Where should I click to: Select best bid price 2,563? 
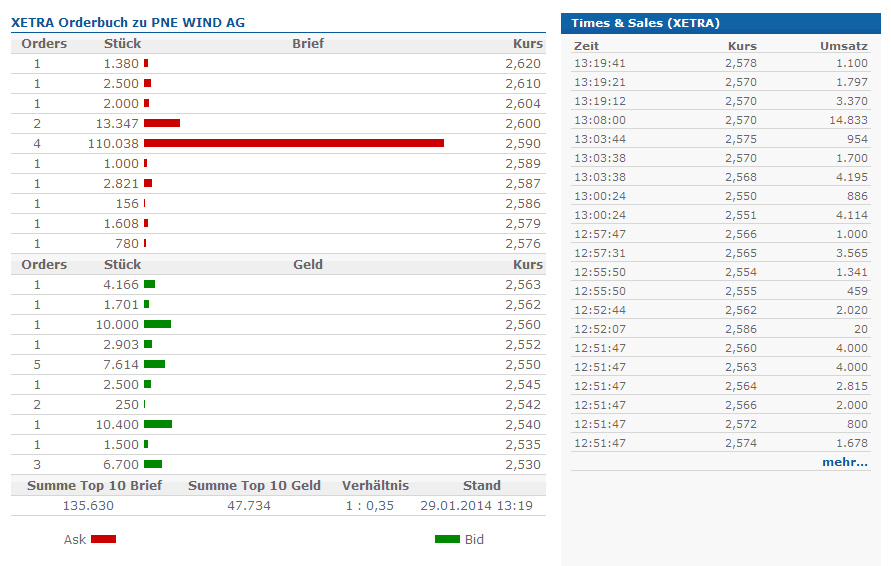point(523,285)
